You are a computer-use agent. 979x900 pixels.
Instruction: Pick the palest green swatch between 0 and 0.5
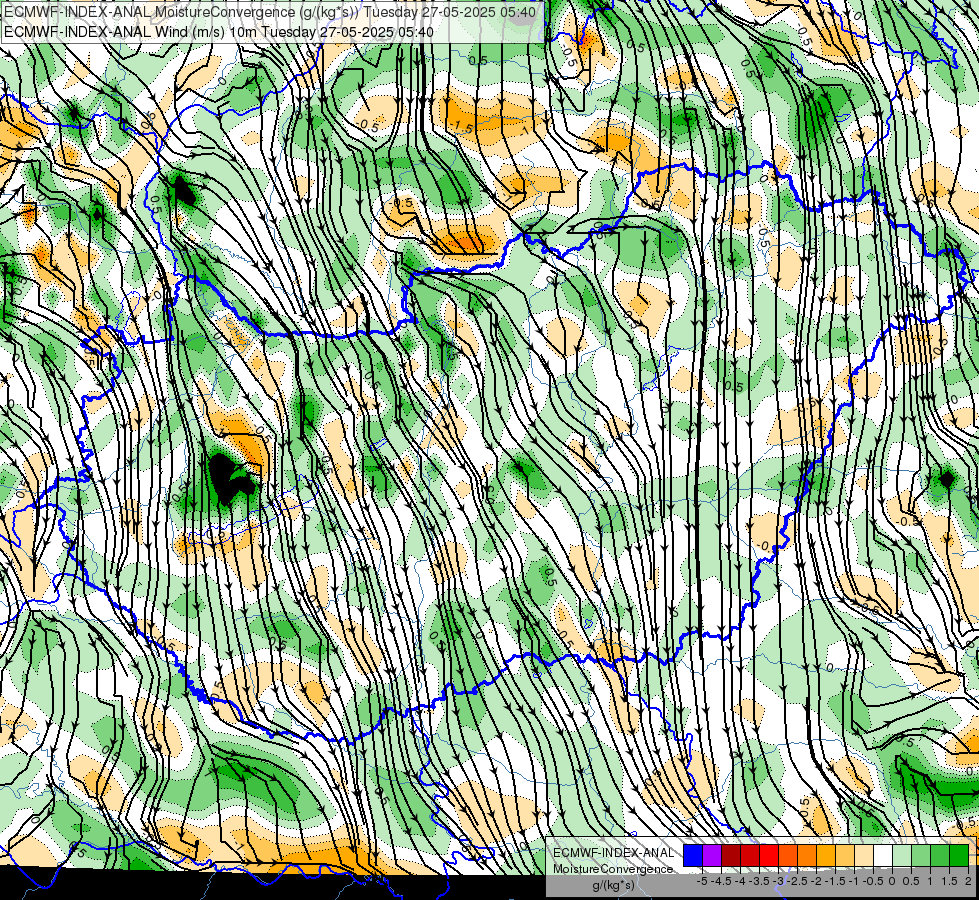pos(902,856)
